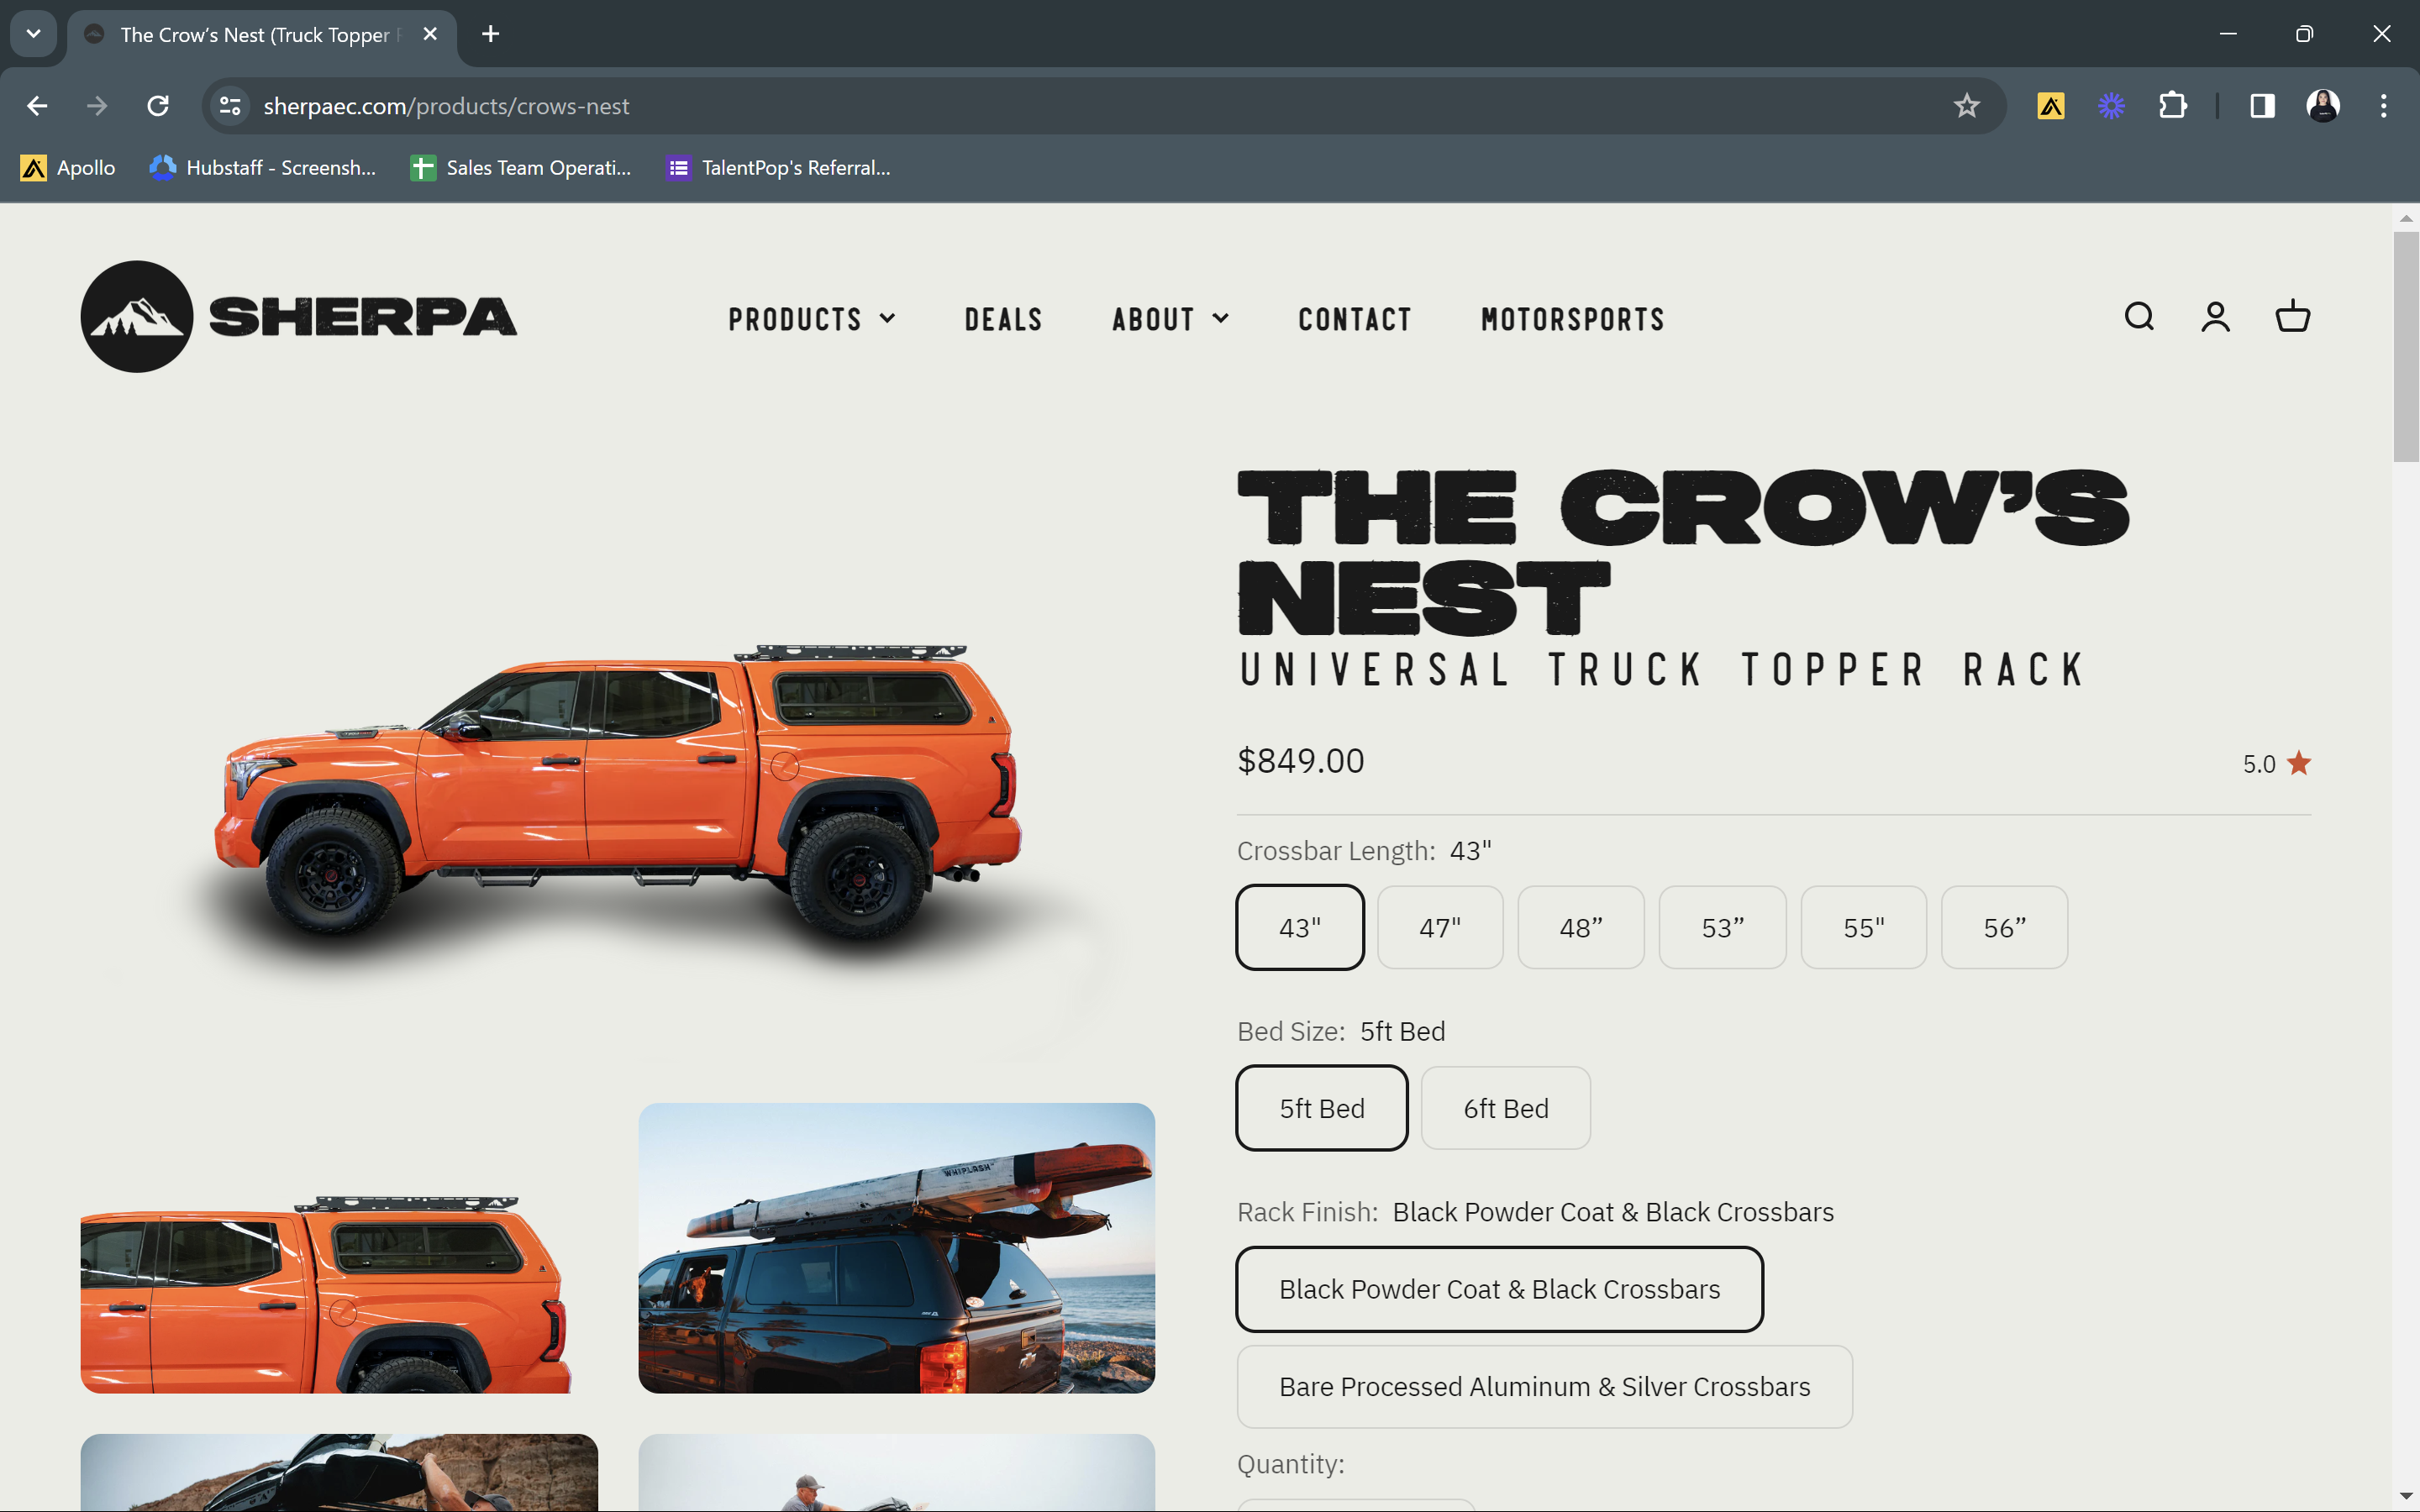Expand the About menu

(1170, 319)
